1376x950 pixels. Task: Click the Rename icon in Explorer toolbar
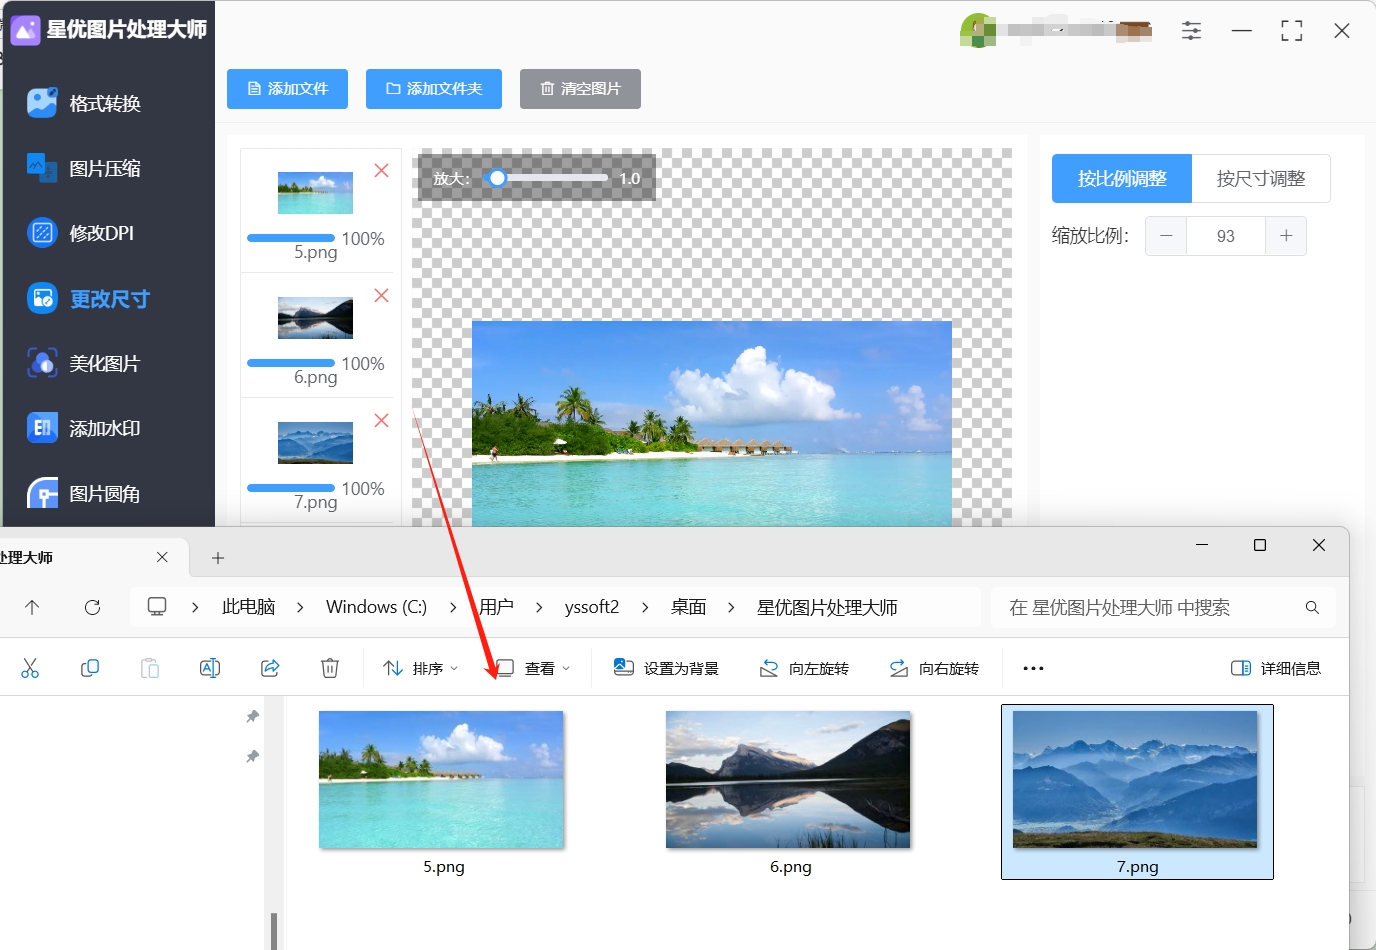pos(210,668)
